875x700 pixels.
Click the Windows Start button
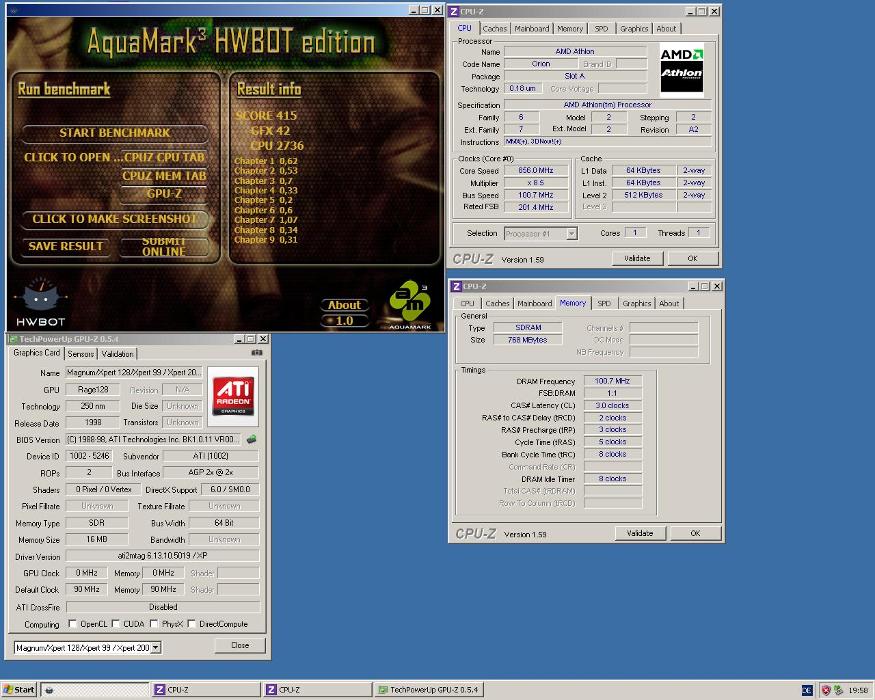point(19,690)
